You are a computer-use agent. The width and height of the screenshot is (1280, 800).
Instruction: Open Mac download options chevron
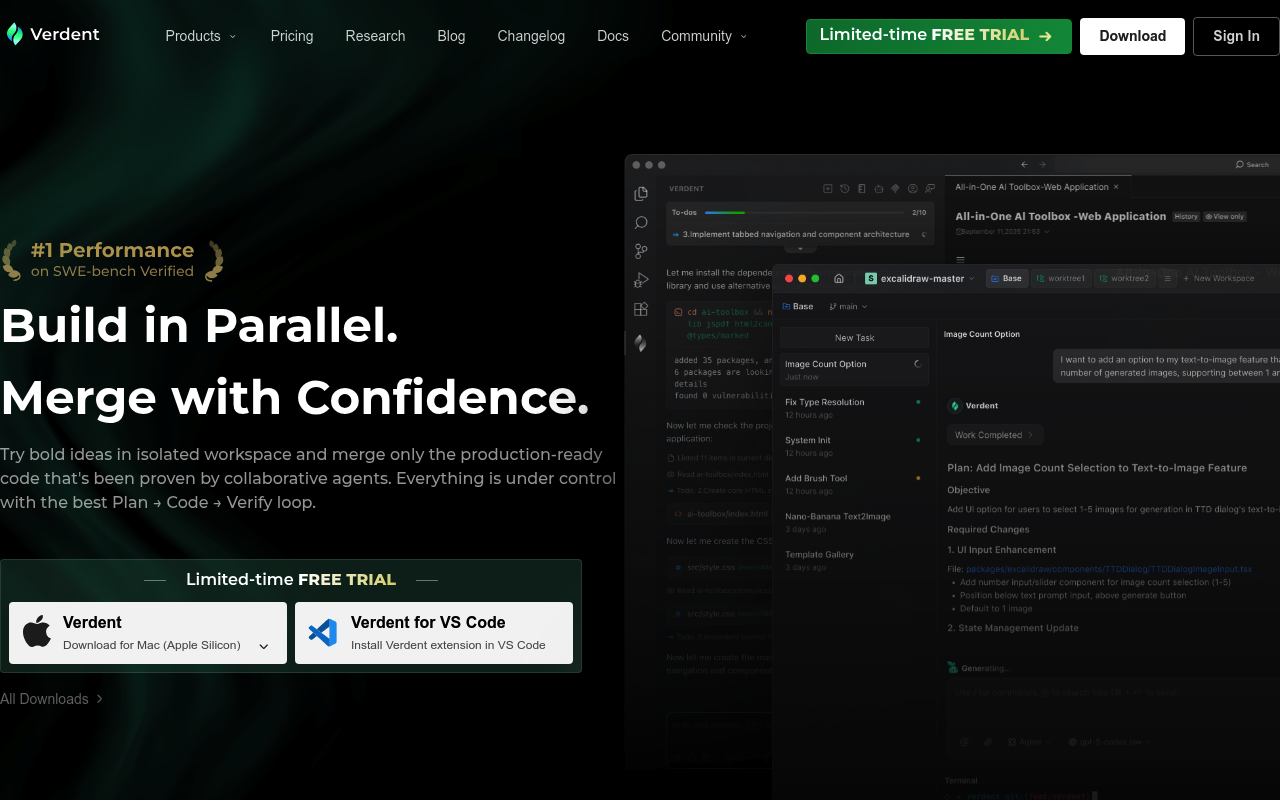pos(264,646)
